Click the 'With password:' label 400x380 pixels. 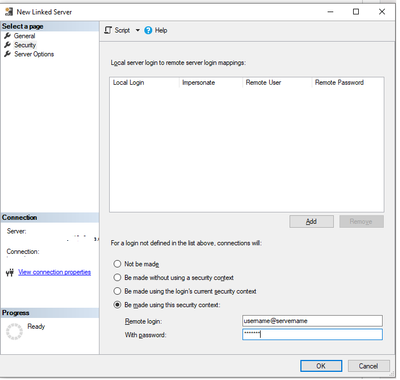(x=145, y=335)
